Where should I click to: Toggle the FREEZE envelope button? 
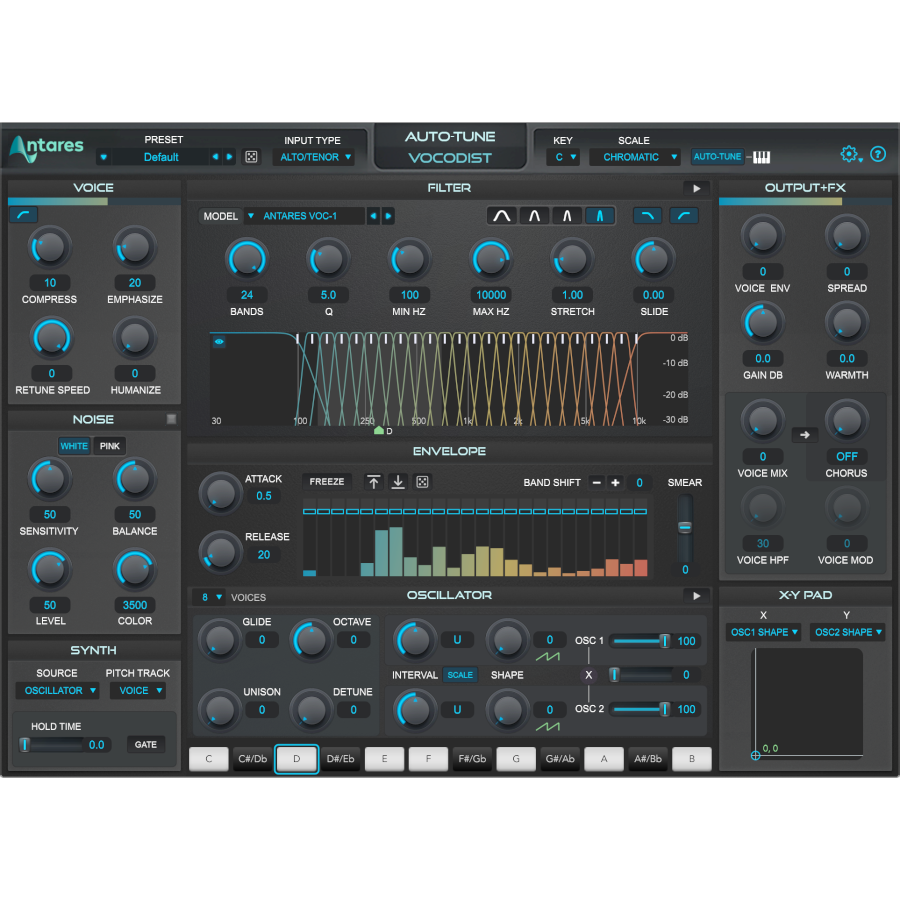327,482
